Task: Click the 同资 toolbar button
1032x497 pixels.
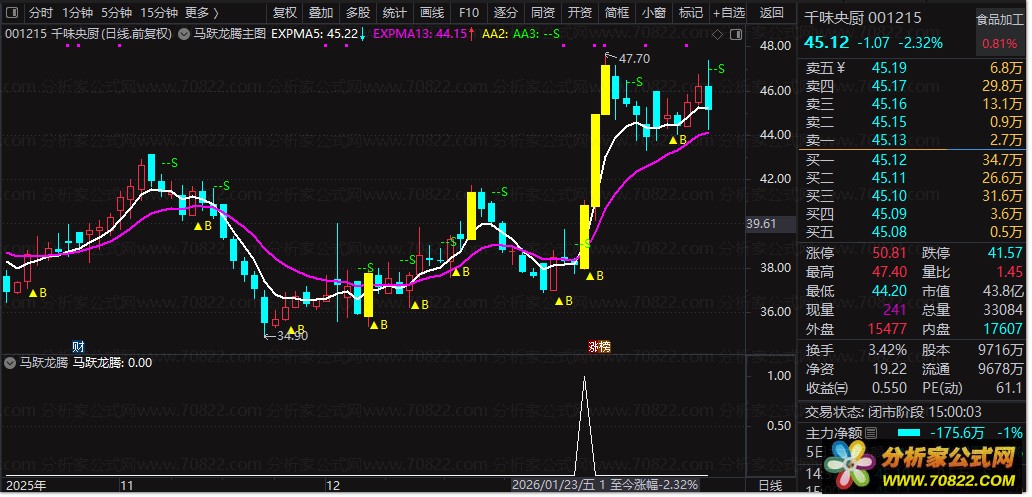Action: [542, 13]
